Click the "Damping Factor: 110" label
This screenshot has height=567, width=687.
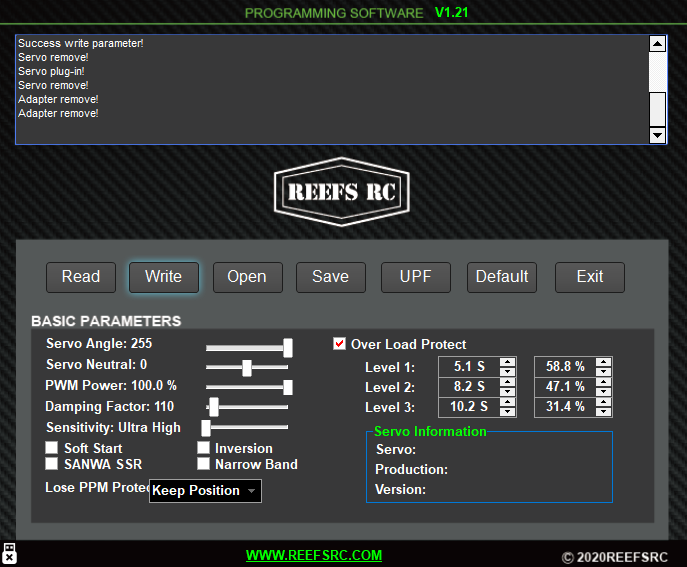tap(110, 407)
